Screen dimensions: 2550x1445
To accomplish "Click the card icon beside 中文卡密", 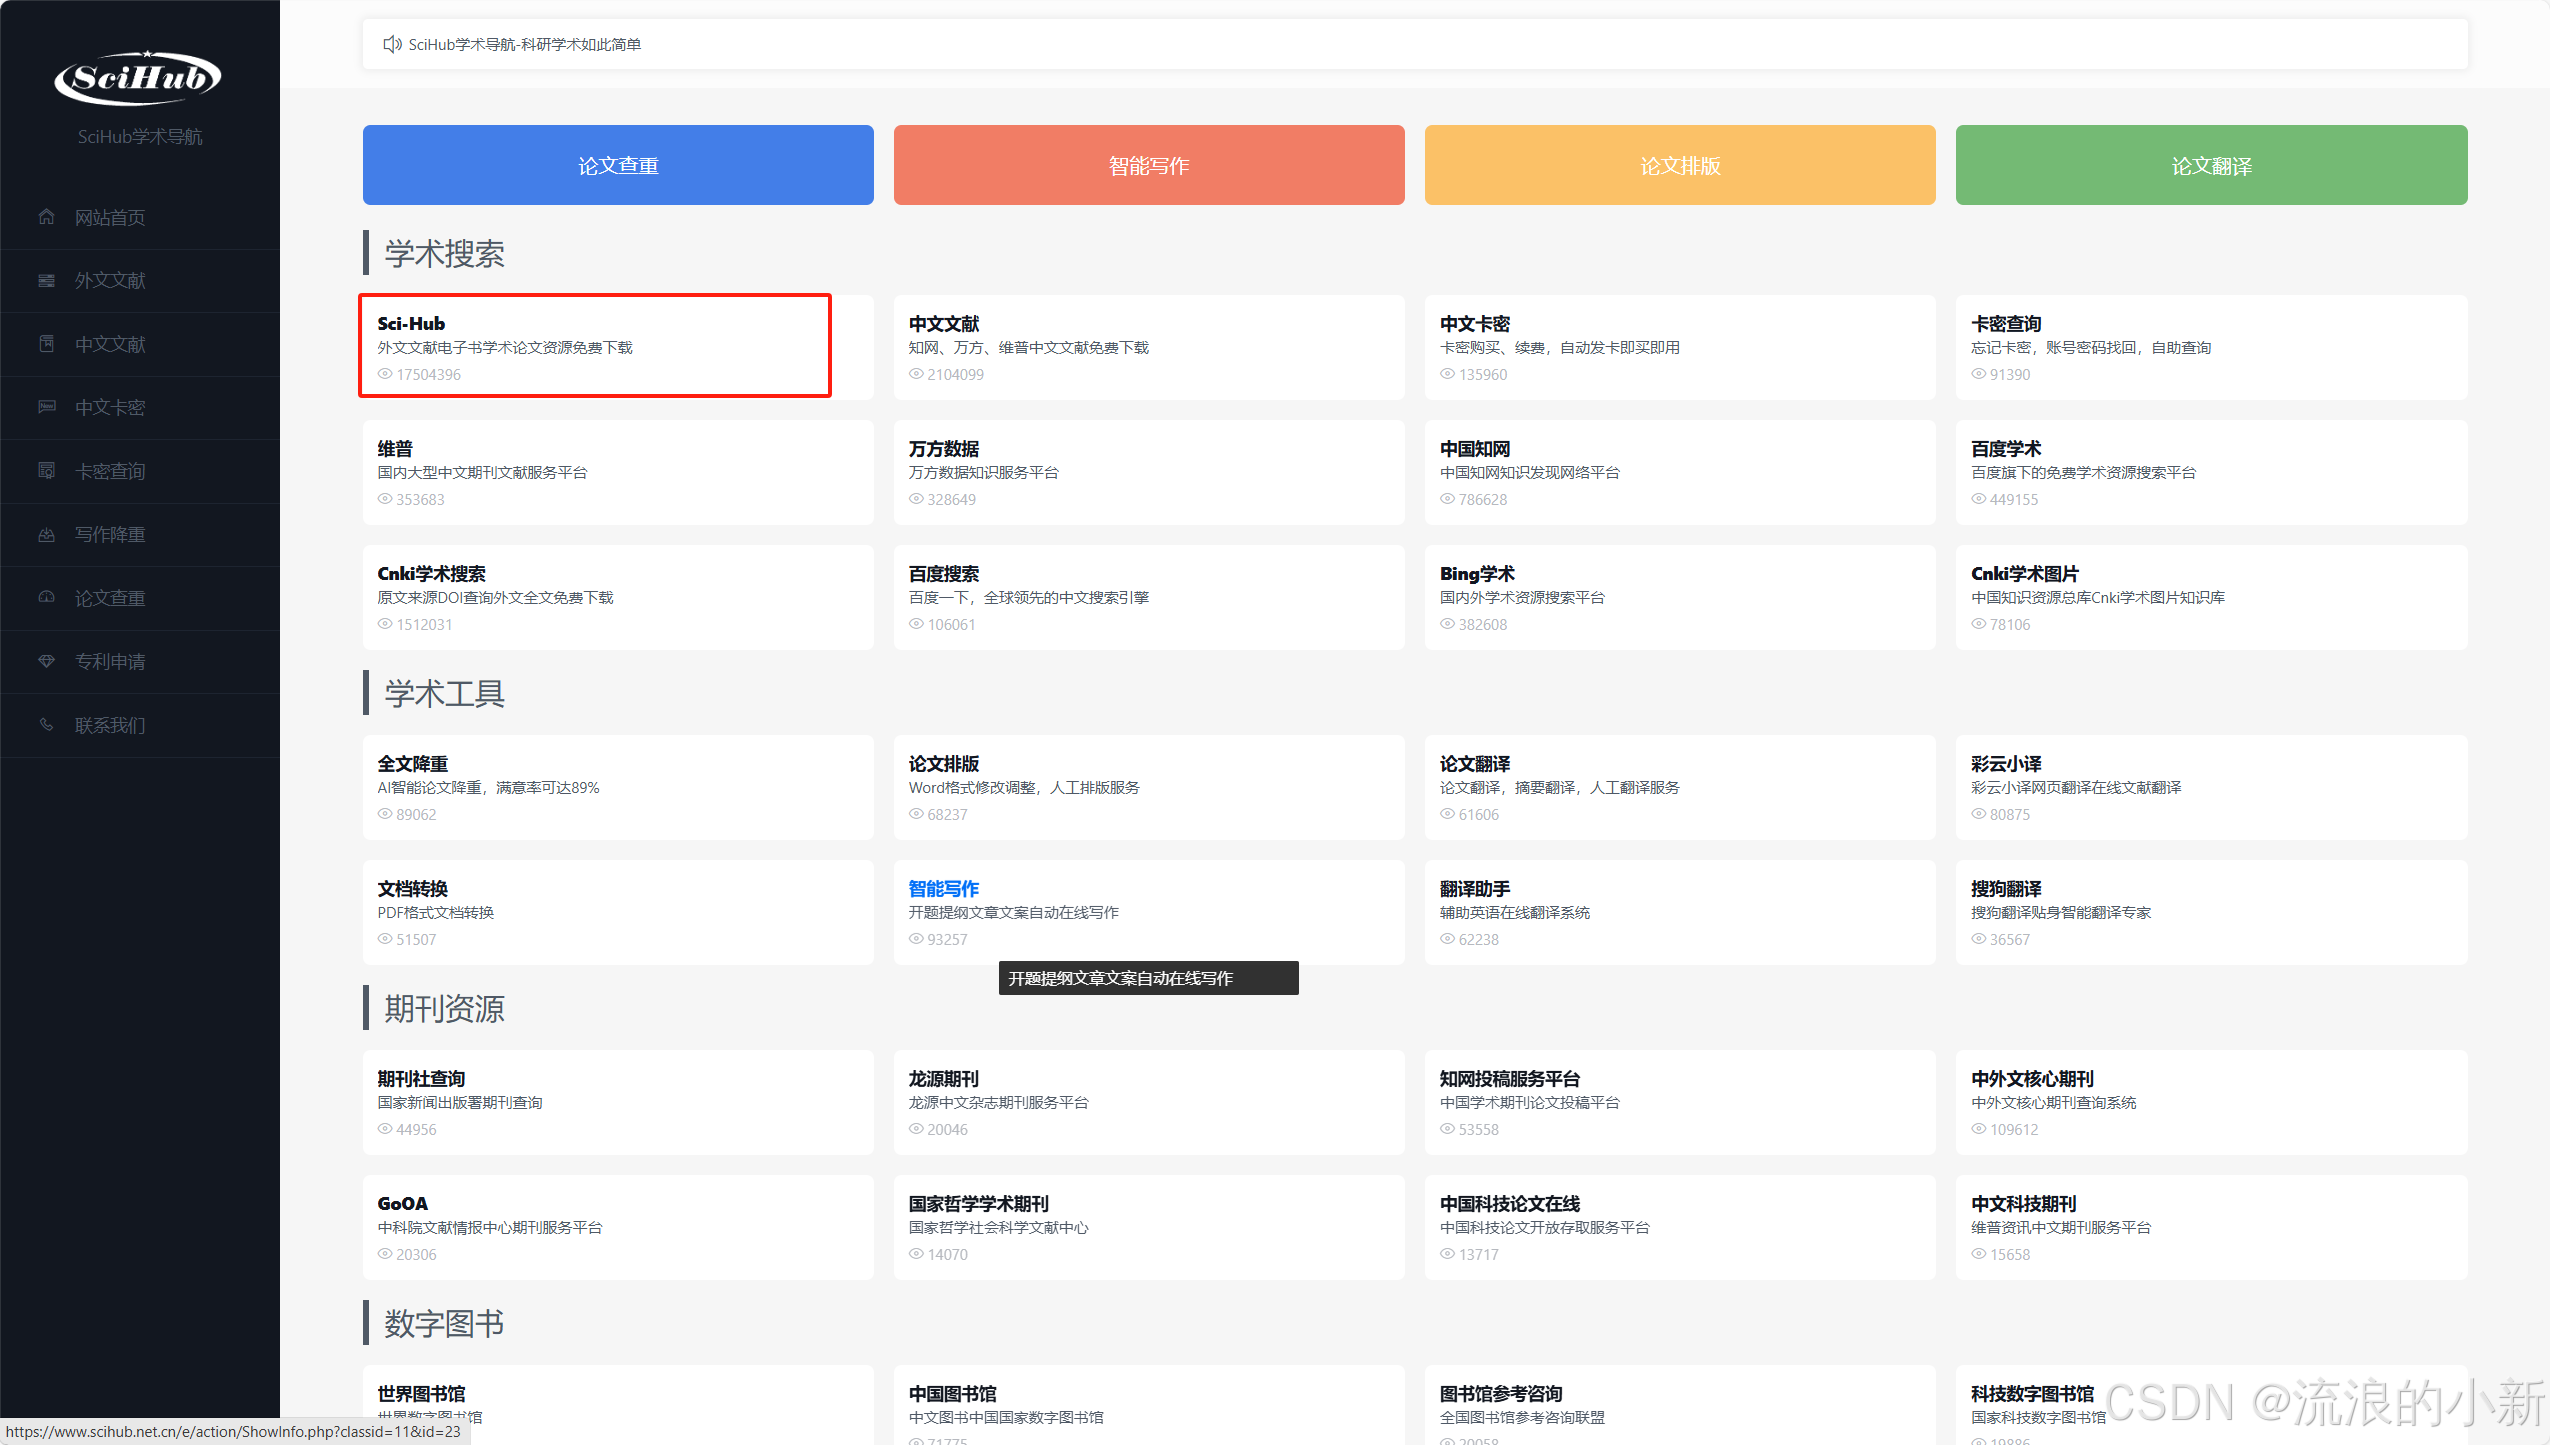I will [x=46, y=407].
